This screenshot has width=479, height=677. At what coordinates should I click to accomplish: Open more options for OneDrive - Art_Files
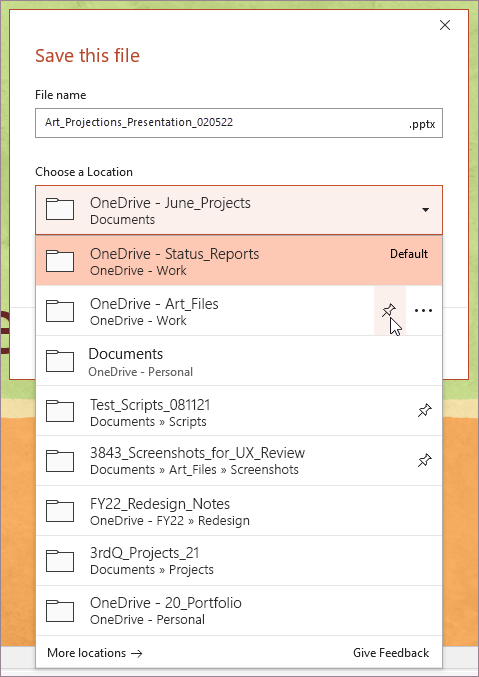tap(423, 310)
